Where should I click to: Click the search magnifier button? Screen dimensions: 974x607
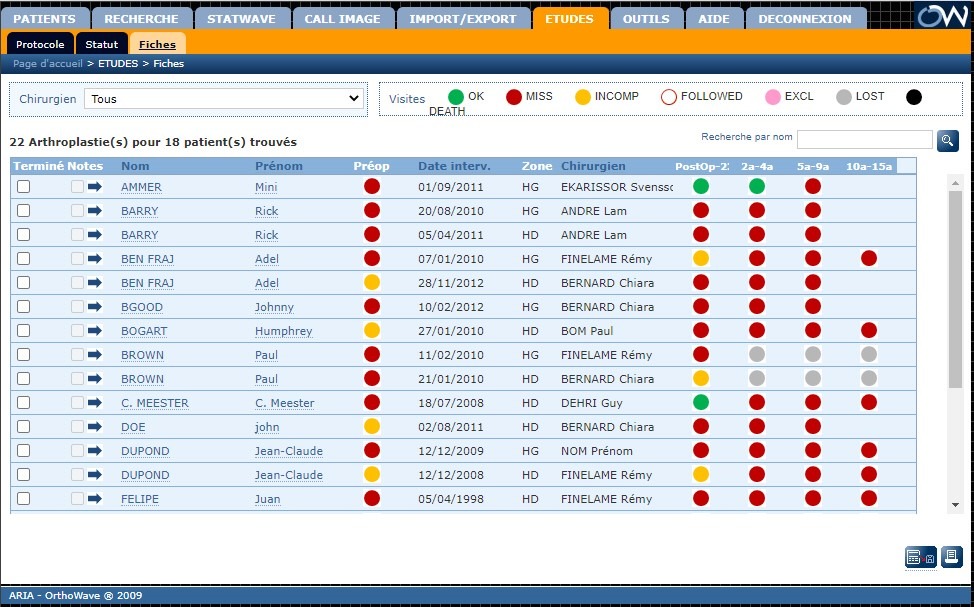click(x=947, y=140)
